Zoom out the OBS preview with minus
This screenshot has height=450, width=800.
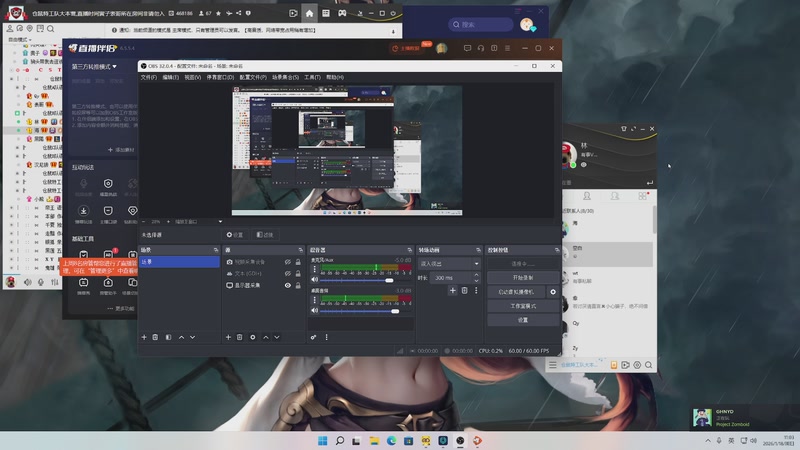point(143,222)
